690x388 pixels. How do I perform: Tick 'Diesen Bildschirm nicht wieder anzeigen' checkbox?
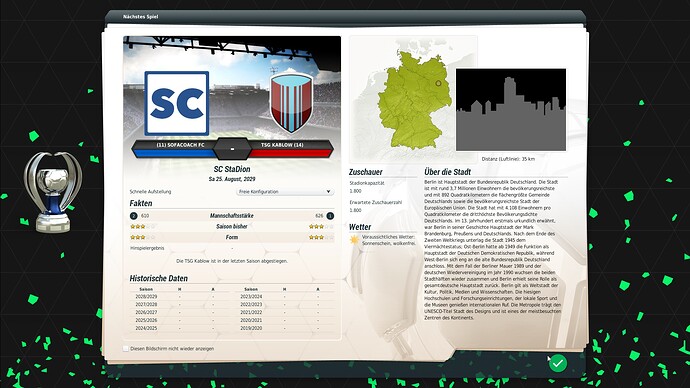[x=126, y=348]
